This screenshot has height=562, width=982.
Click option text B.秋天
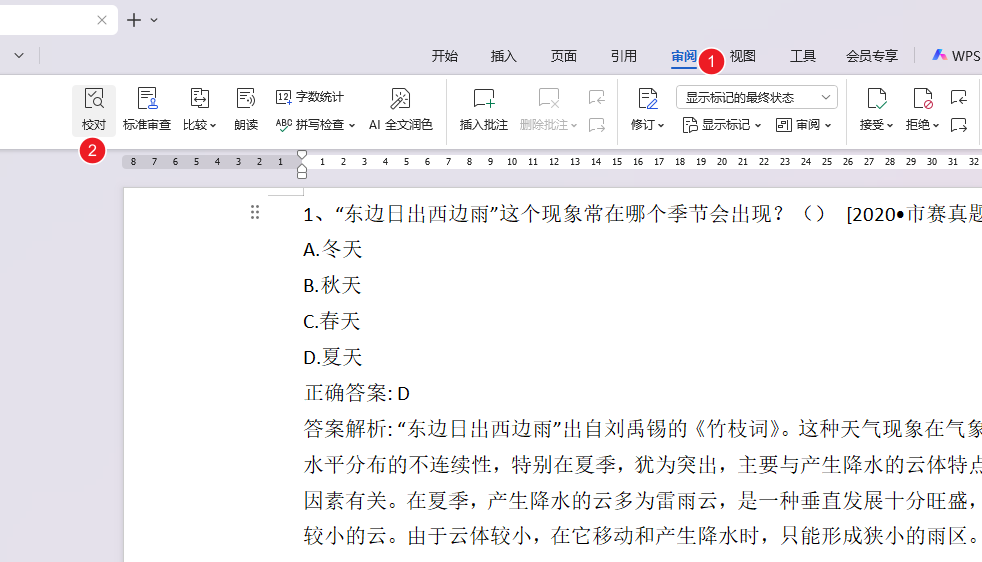pyautogui.click(x=333, y=285)
